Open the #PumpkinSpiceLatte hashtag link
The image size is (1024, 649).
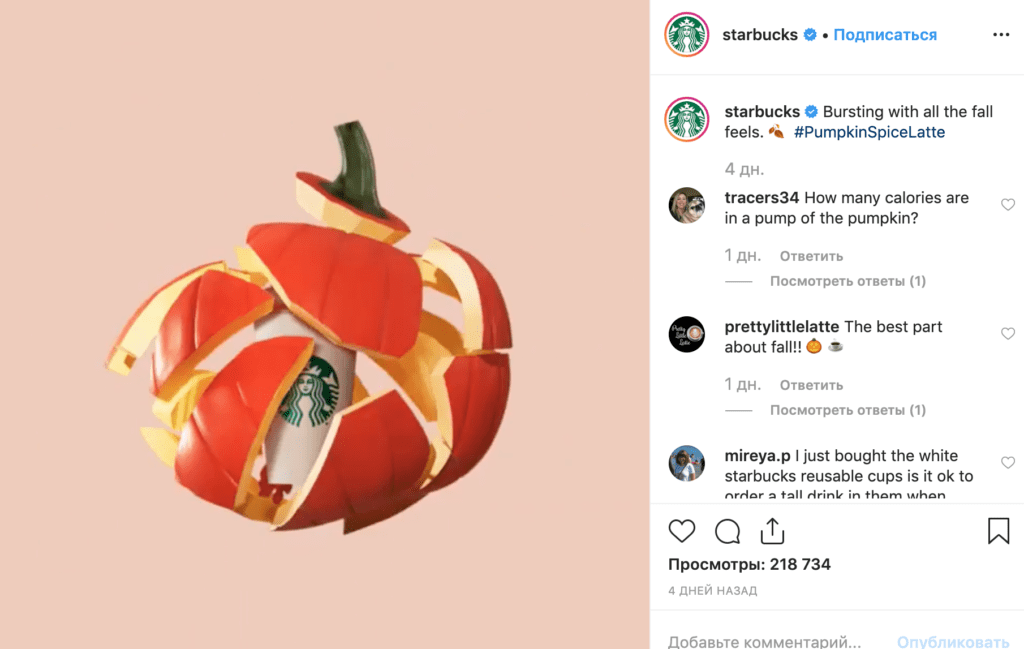click(x=869, y=132)
